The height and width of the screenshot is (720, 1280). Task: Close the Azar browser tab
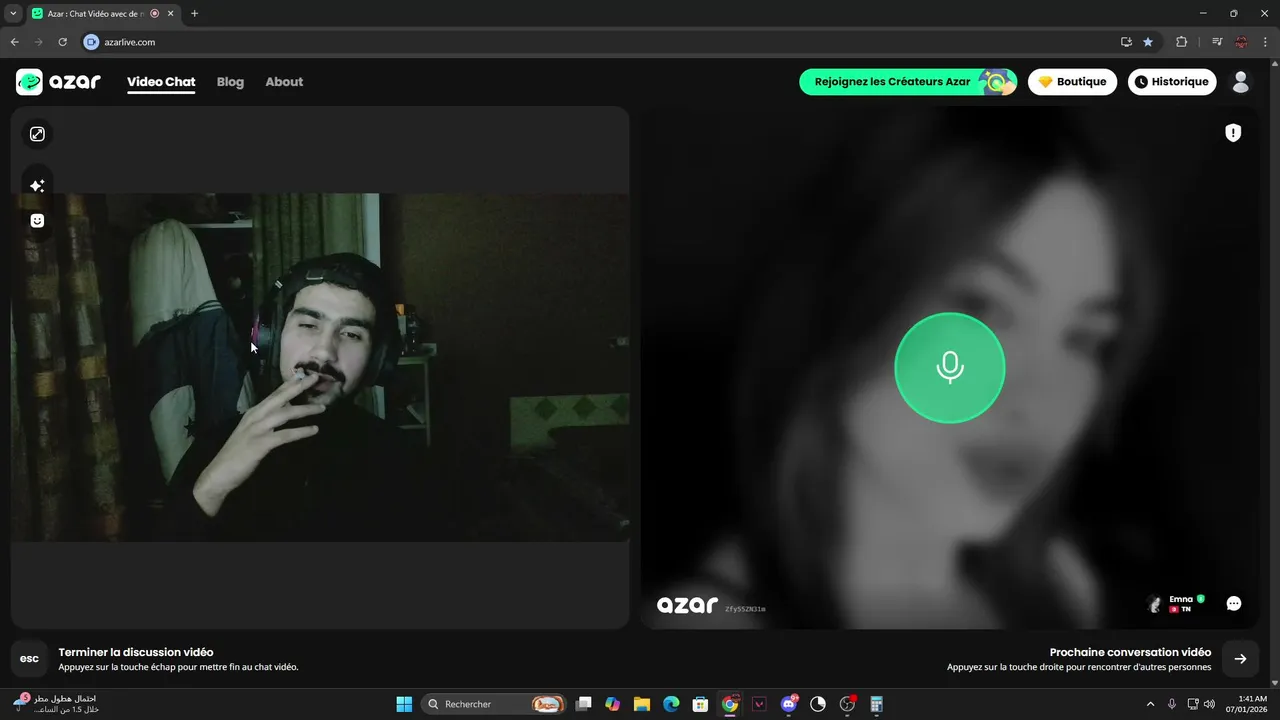[170, 14]
